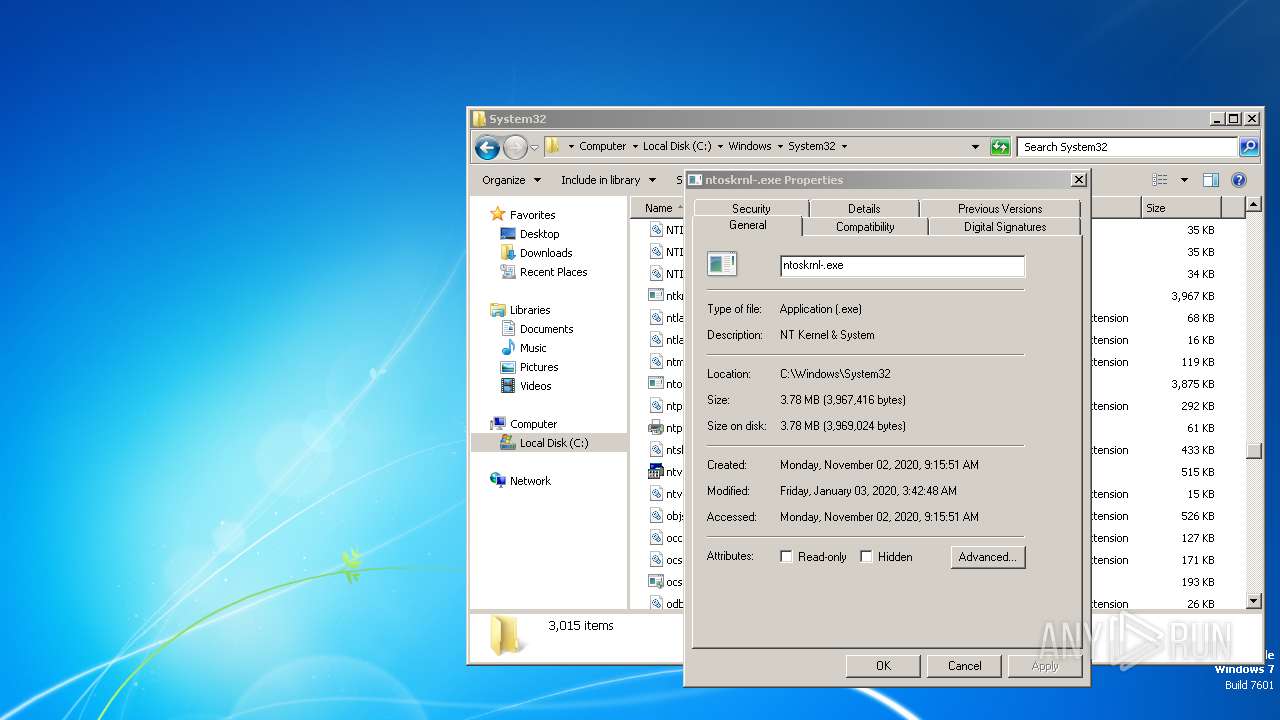The height and width of the screenshot is (720, 1280).
Task: Select Favorites in the navigation pane
Action: [532, 215]
